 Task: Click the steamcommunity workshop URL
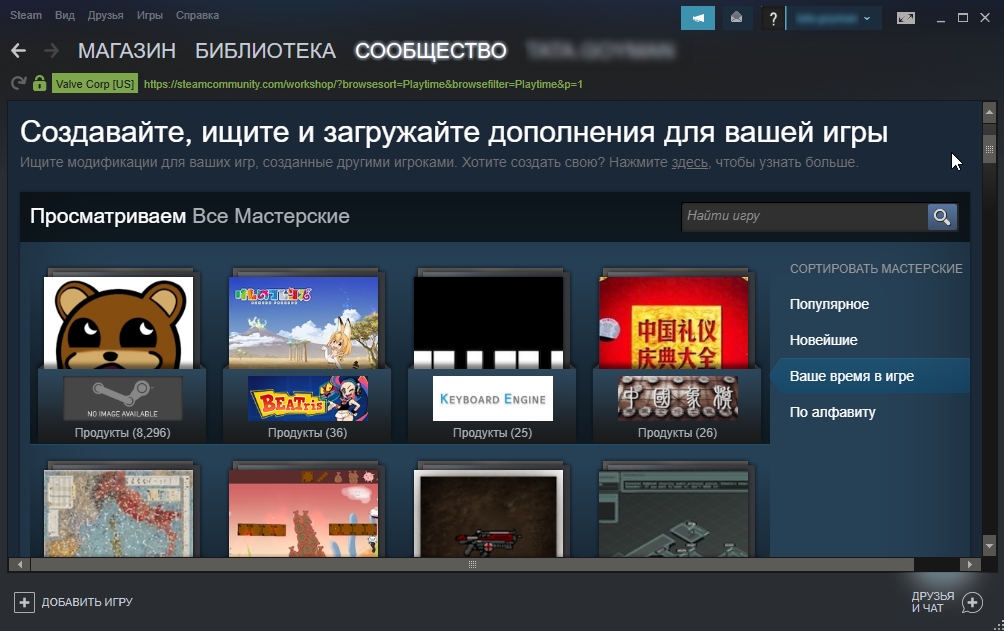coord(363,84)
